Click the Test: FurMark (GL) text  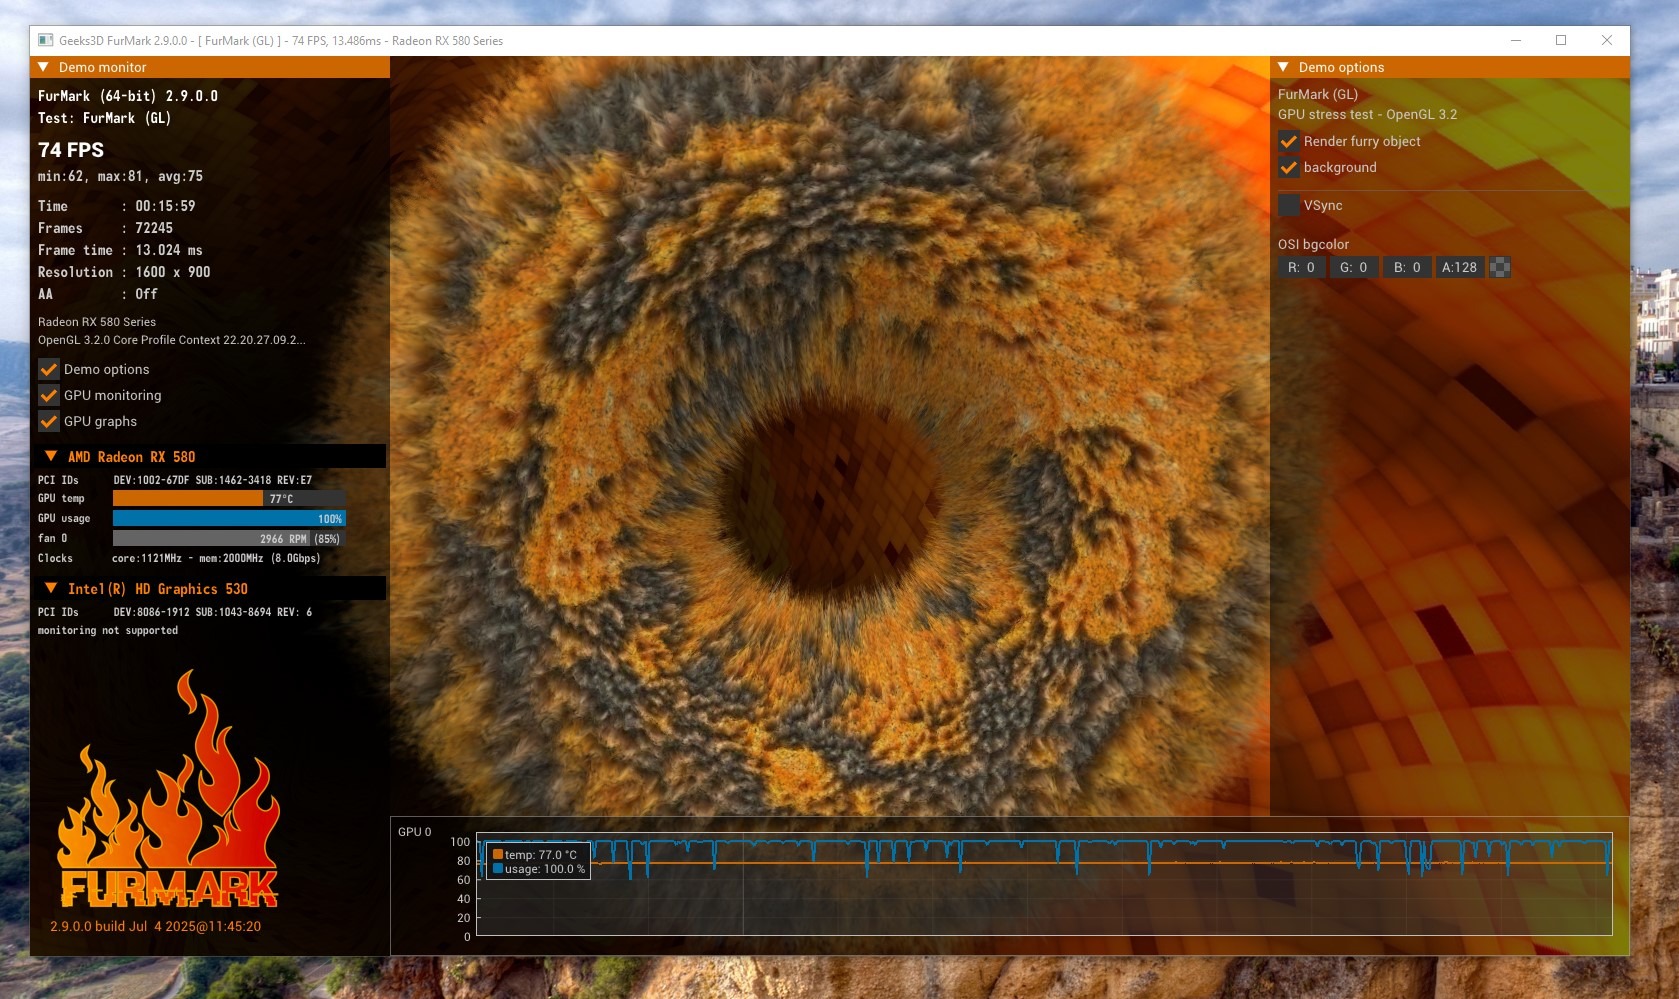click(105, 118)
